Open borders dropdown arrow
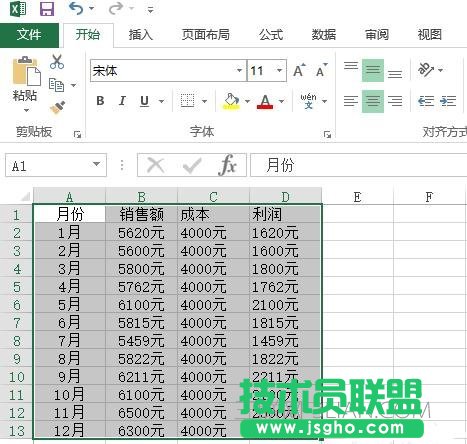This screenshot has height=444, width=467. click(204, 101)
